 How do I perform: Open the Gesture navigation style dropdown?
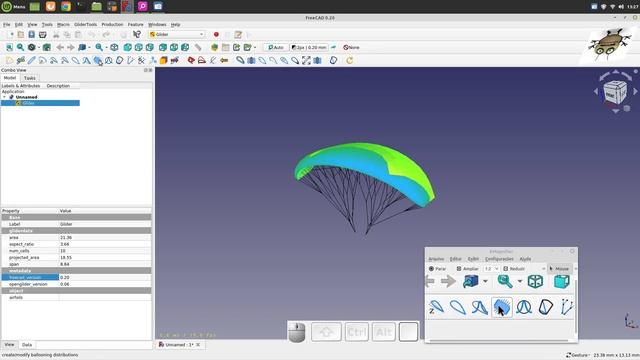pyautogui.click(x=578, y=355)
